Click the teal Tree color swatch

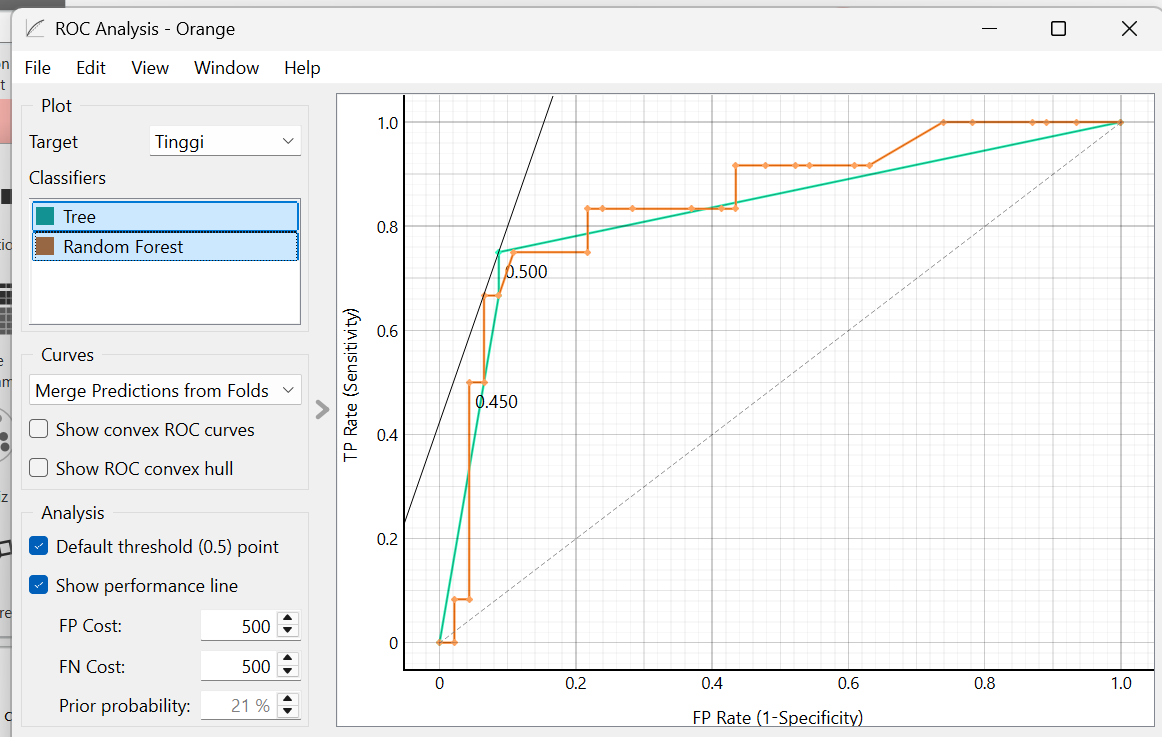coord(45,216)
